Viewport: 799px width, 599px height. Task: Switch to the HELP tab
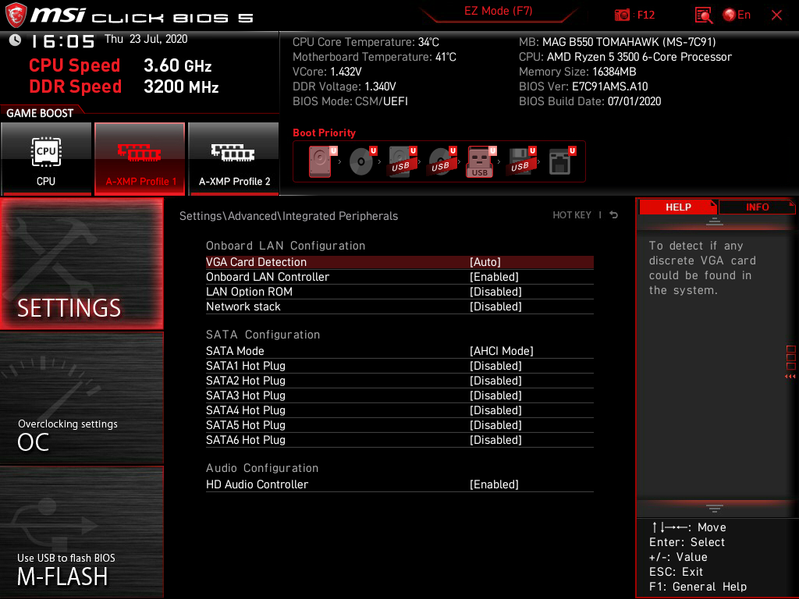click(678, 207)
